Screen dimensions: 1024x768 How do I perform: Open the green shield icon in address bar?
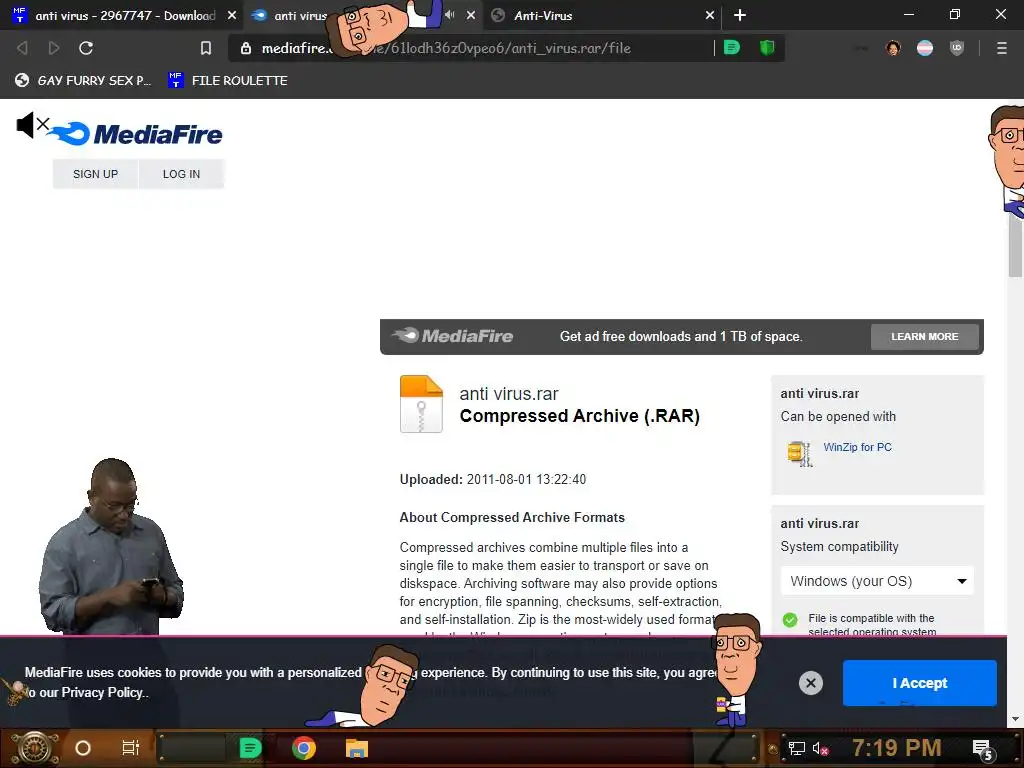(x=767, y=47)
